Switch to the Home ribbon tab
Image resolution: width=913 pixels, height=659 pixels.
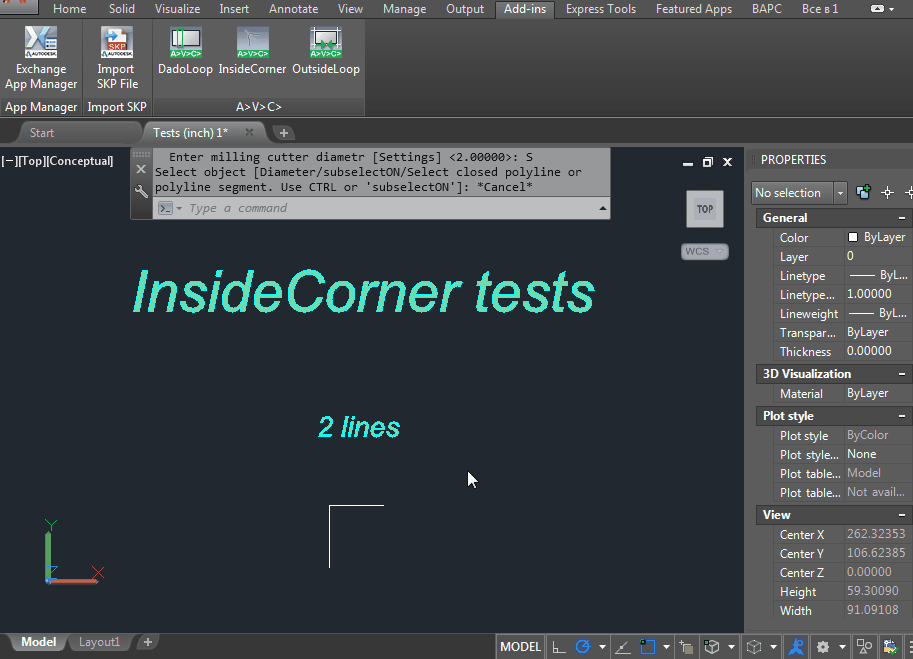[69, 9]
